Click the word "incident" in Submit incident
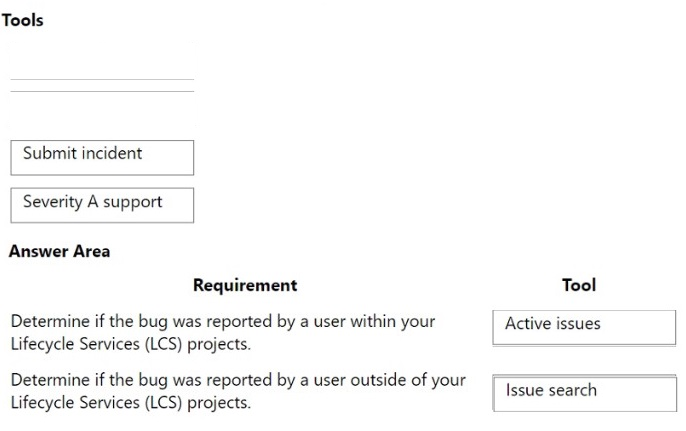 [x=112, y=153]
